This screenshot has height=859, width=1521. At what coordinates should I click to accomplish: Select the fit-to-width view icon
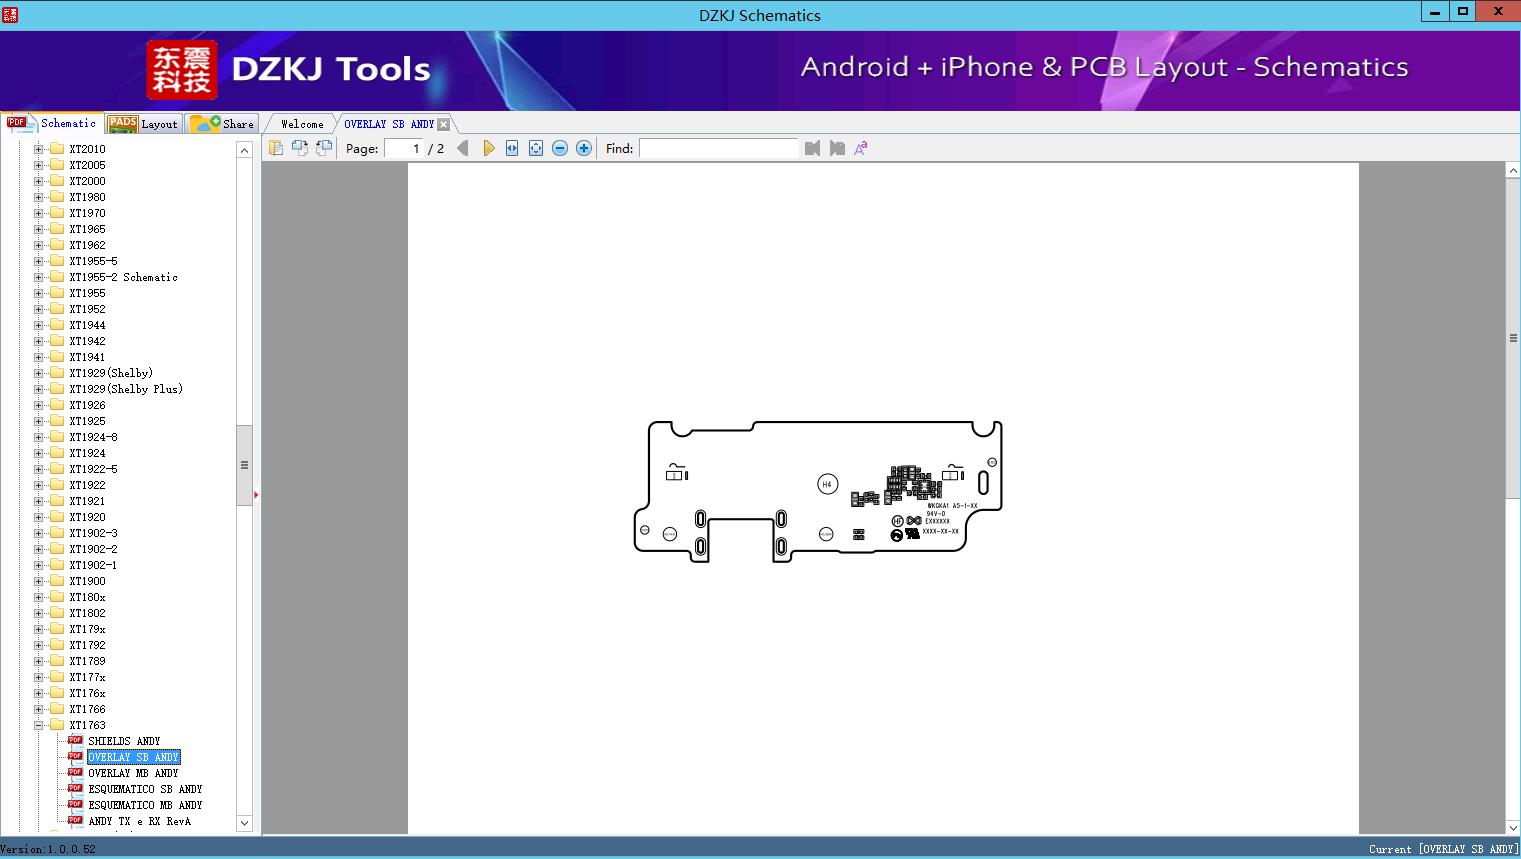click(511, 148)
